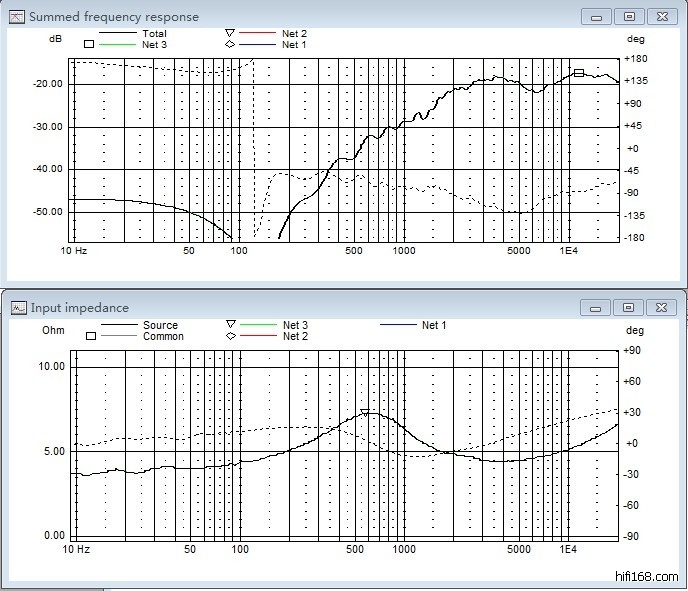Select the Net 1 legend entry in the impedance window
This screenshot has width=688, height=591.
coord(433,325)
